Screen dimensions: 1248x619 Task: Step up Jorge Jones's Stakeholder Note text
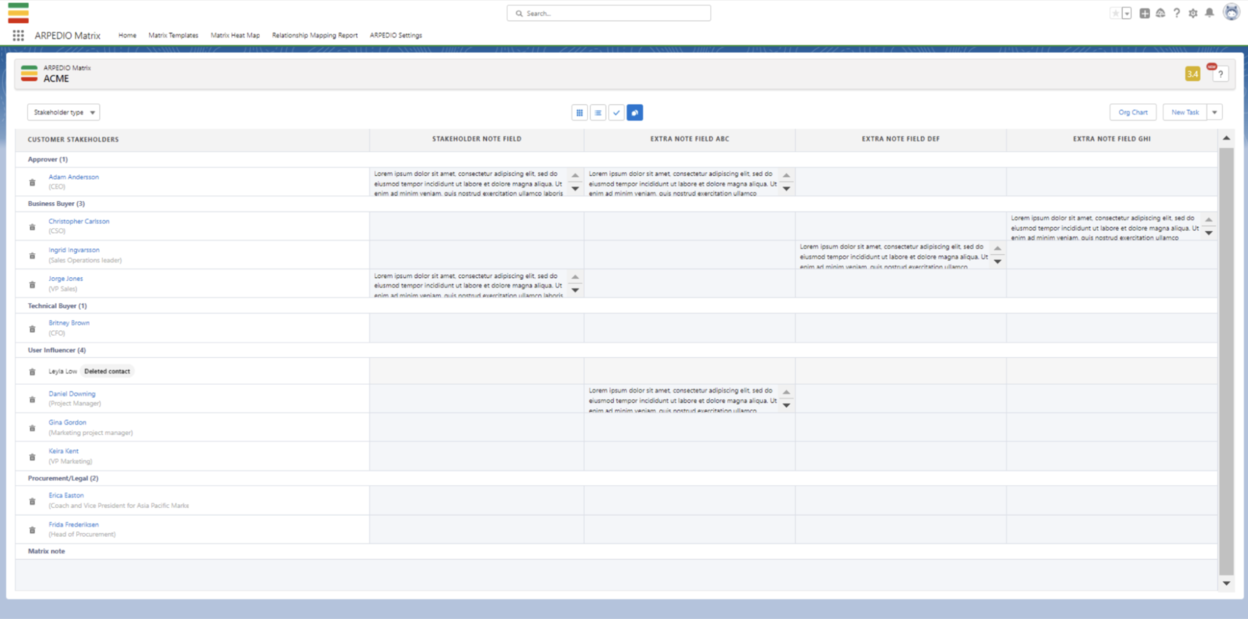574,277
